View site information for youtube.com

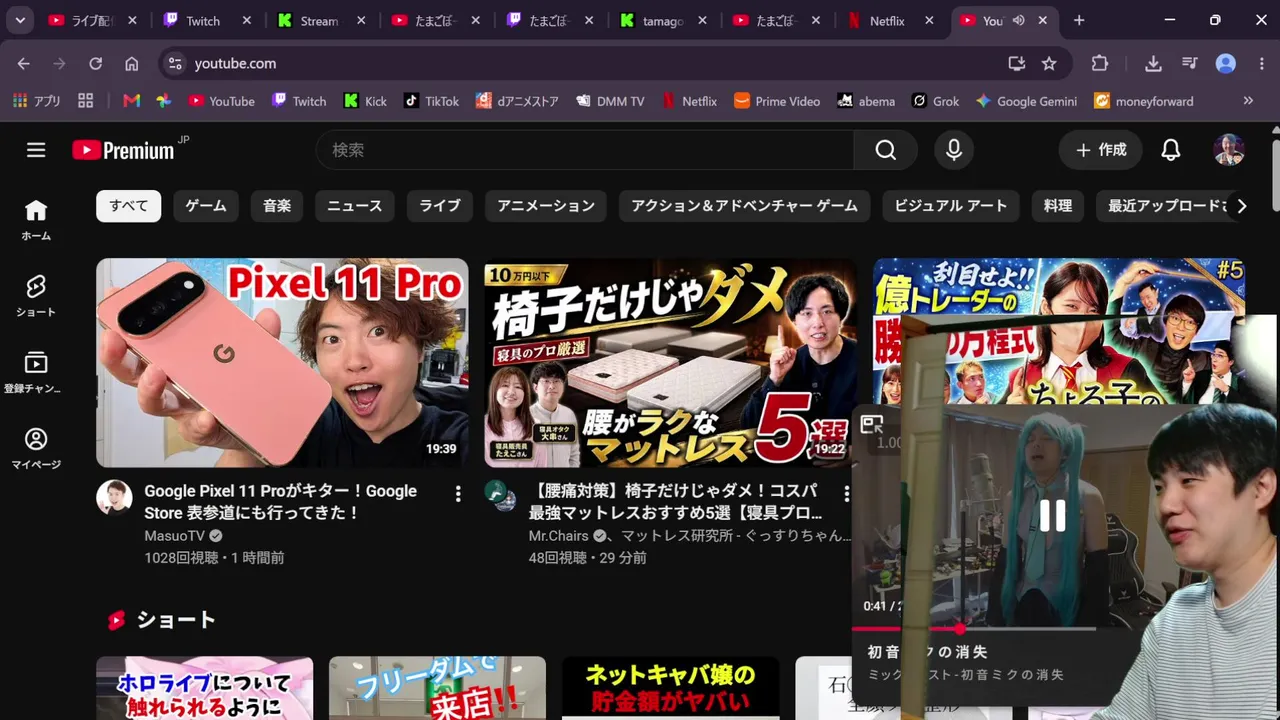coord(175,63)
